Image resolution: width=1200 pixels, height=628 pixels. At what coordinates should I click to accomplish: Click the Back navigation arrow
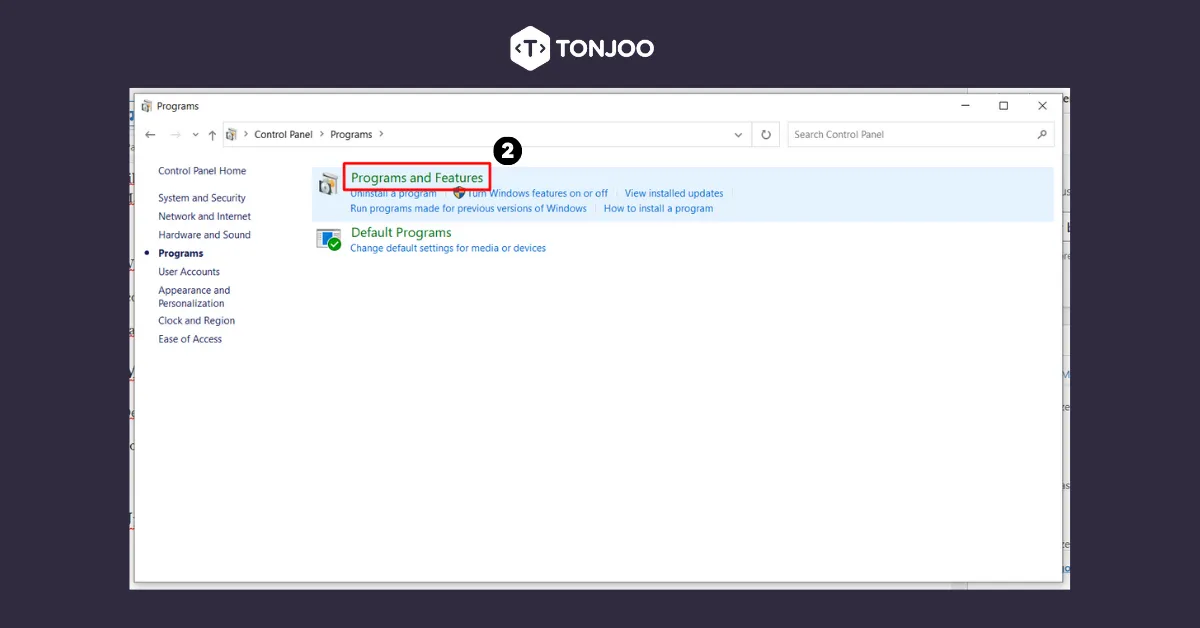(x=150, y=134)
